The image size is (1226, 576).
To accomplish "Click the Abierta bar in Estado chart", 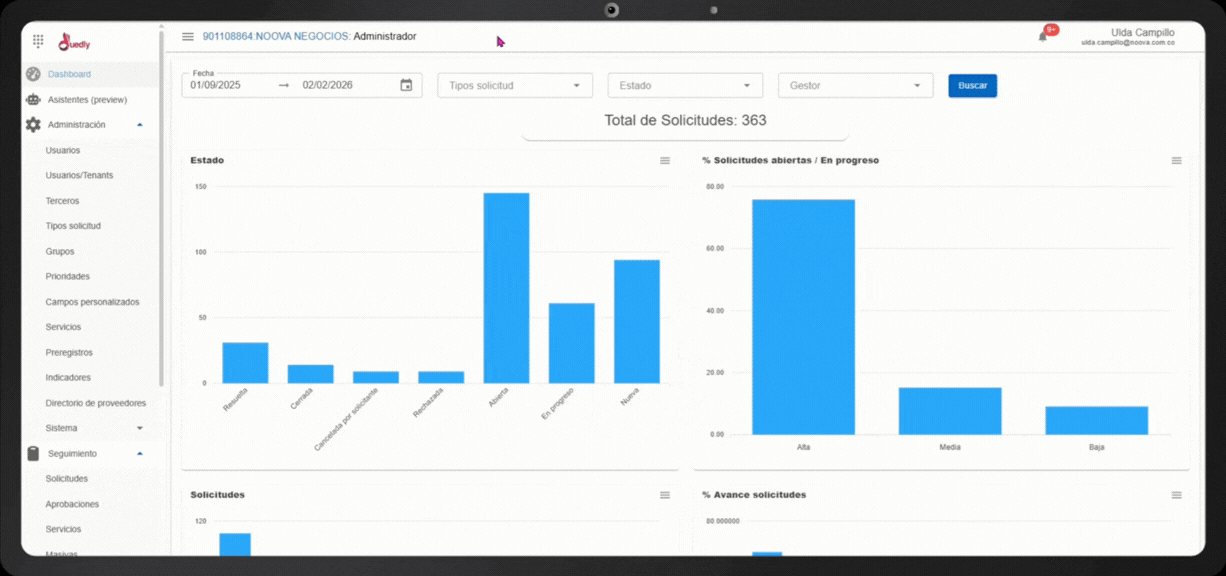I will click(506, 288).
